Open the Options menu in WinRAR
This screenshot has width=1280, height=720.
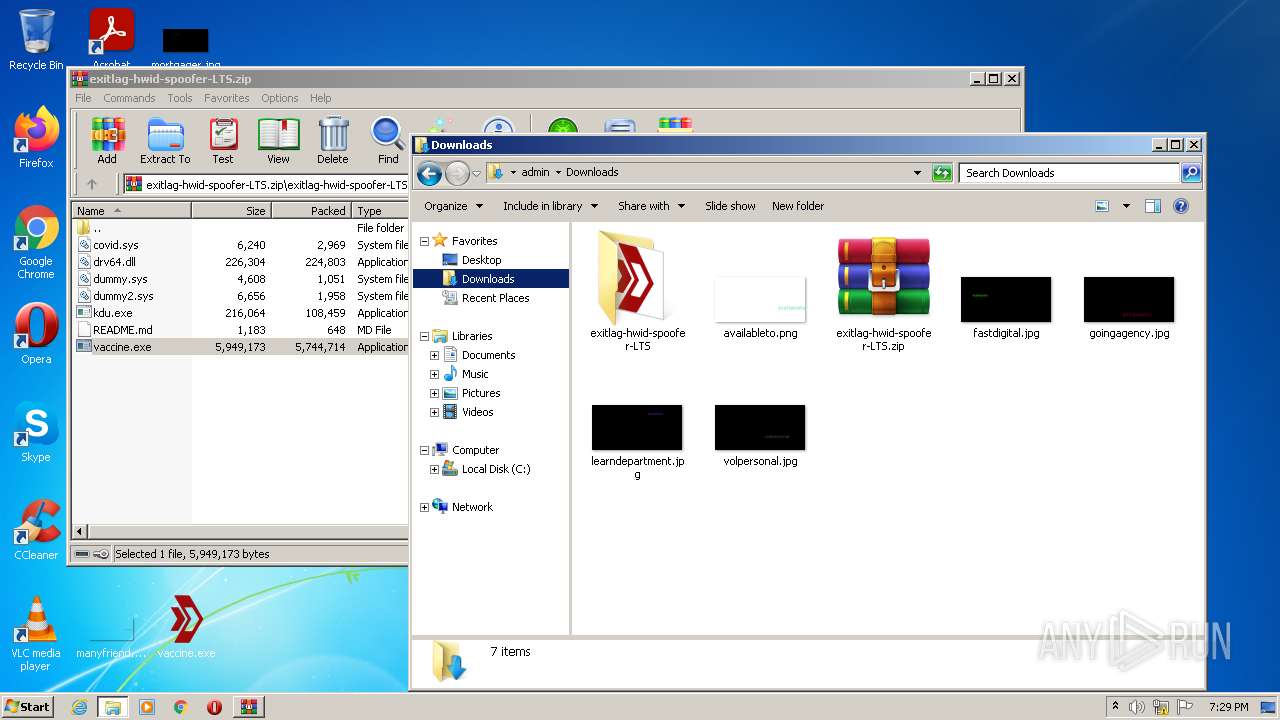pos(280,98)
